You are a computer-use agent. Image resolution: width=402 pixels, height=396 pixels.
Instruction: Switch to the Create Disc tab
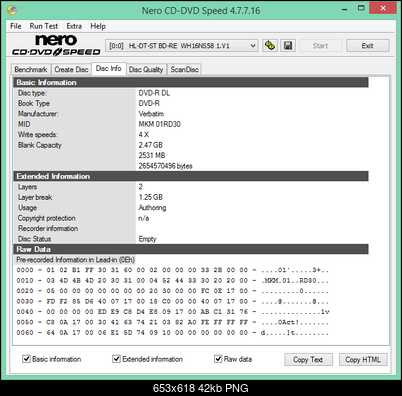pyautogui.click(x=71, y=69)
